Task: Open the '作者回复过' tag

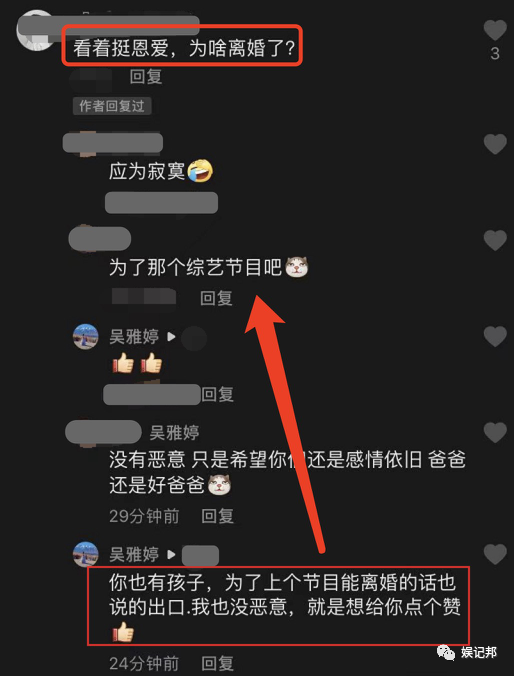Action: (x=112, y=106)
